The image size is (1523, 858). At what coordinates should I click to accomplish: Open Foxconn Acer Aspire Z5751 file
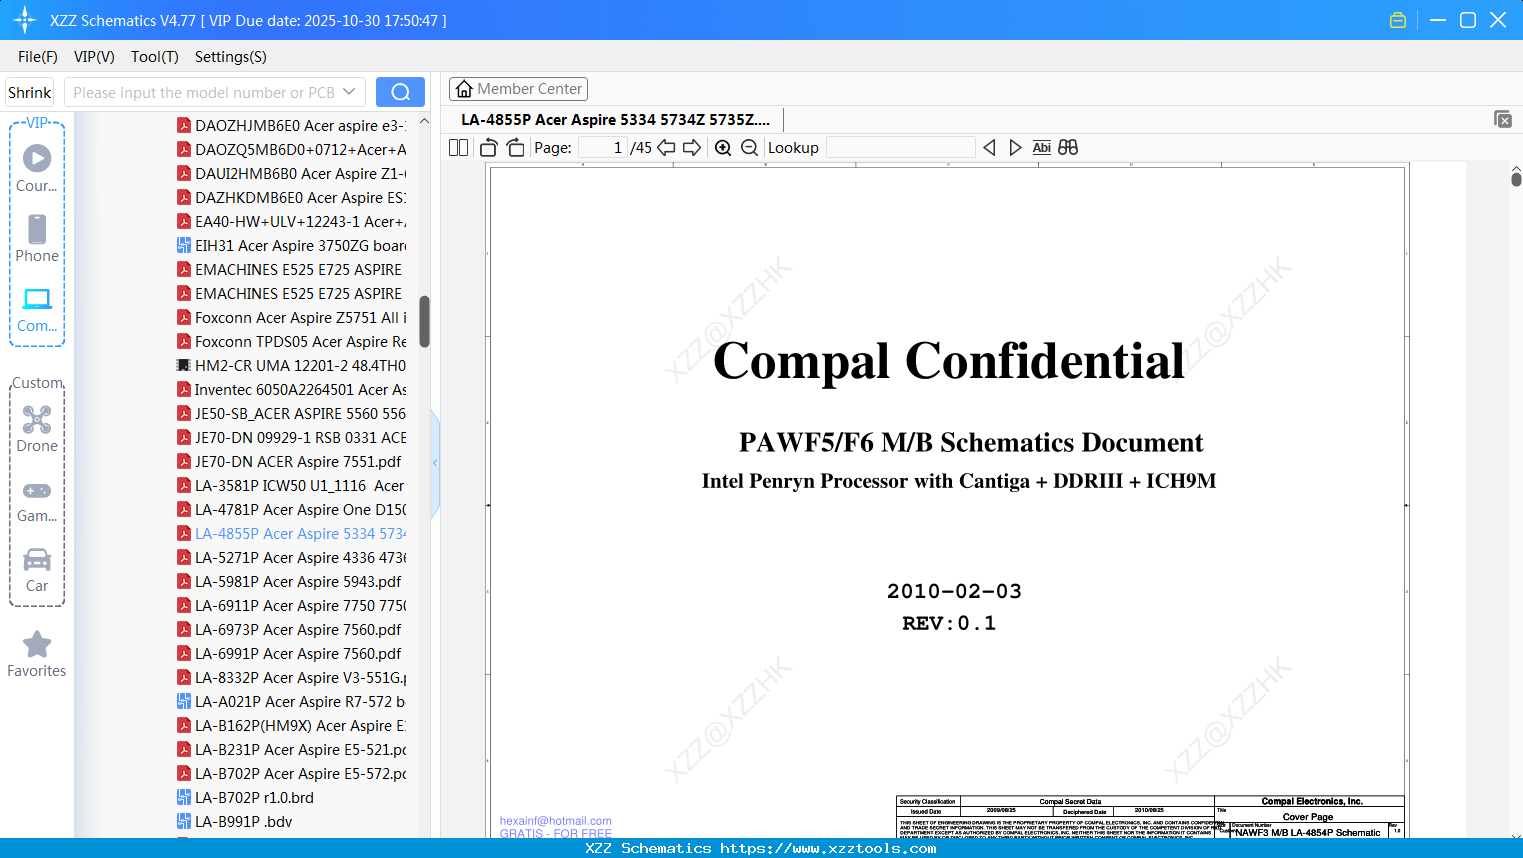[x=291, y=318]
